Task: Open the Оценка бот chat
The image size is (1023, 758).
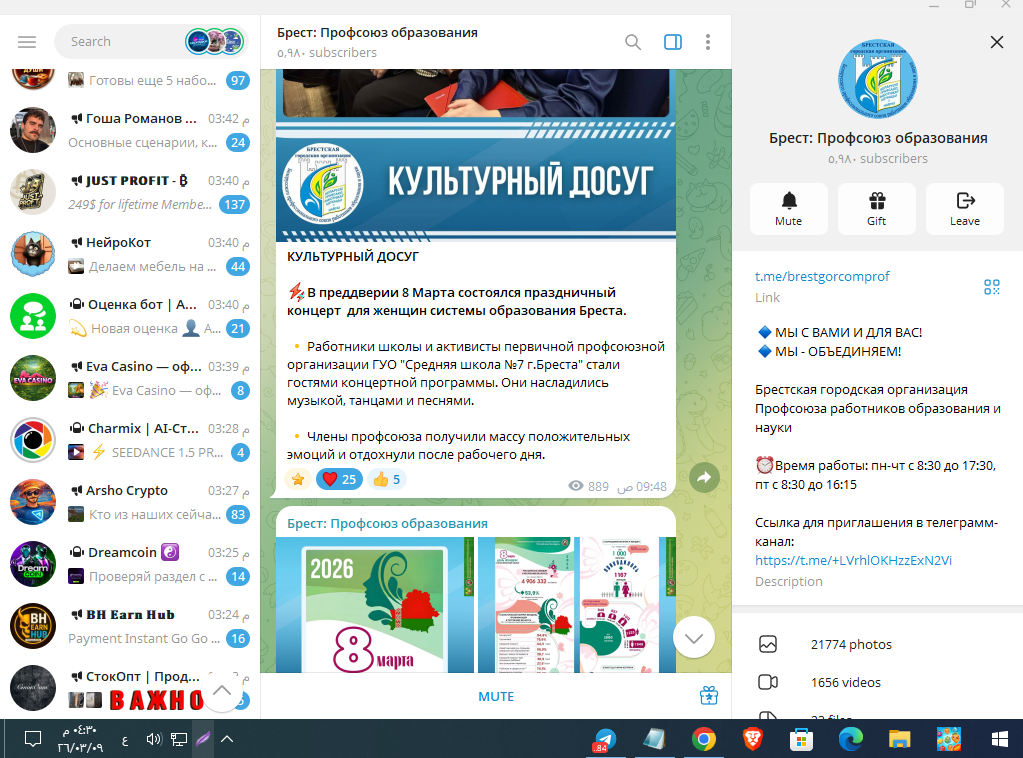Action: (130, 316)
